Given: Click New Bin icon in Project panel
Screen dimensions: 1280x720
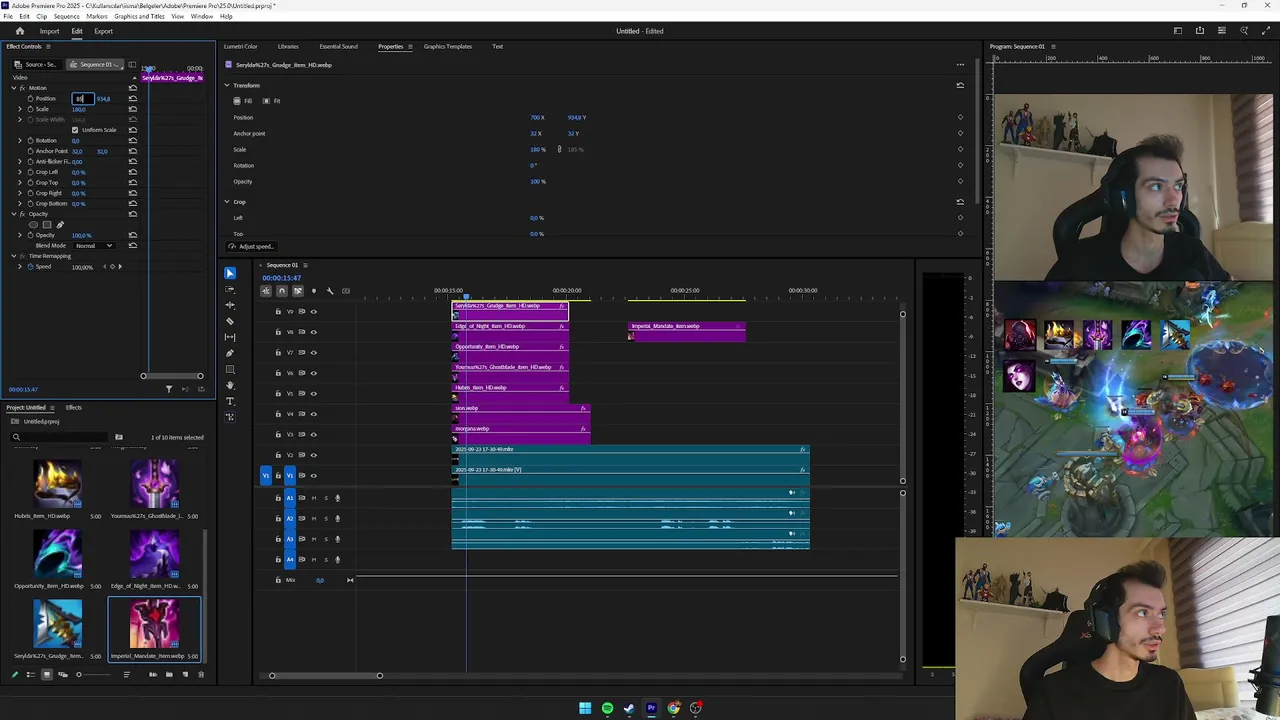Looking at the screenshot, I should (169, 675).
